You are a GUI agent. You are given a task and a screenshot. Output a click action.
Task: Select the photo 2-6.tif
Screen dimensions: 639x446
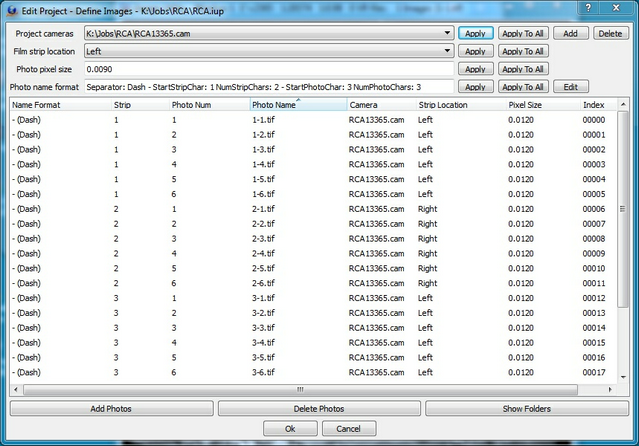tap(263, 283)
